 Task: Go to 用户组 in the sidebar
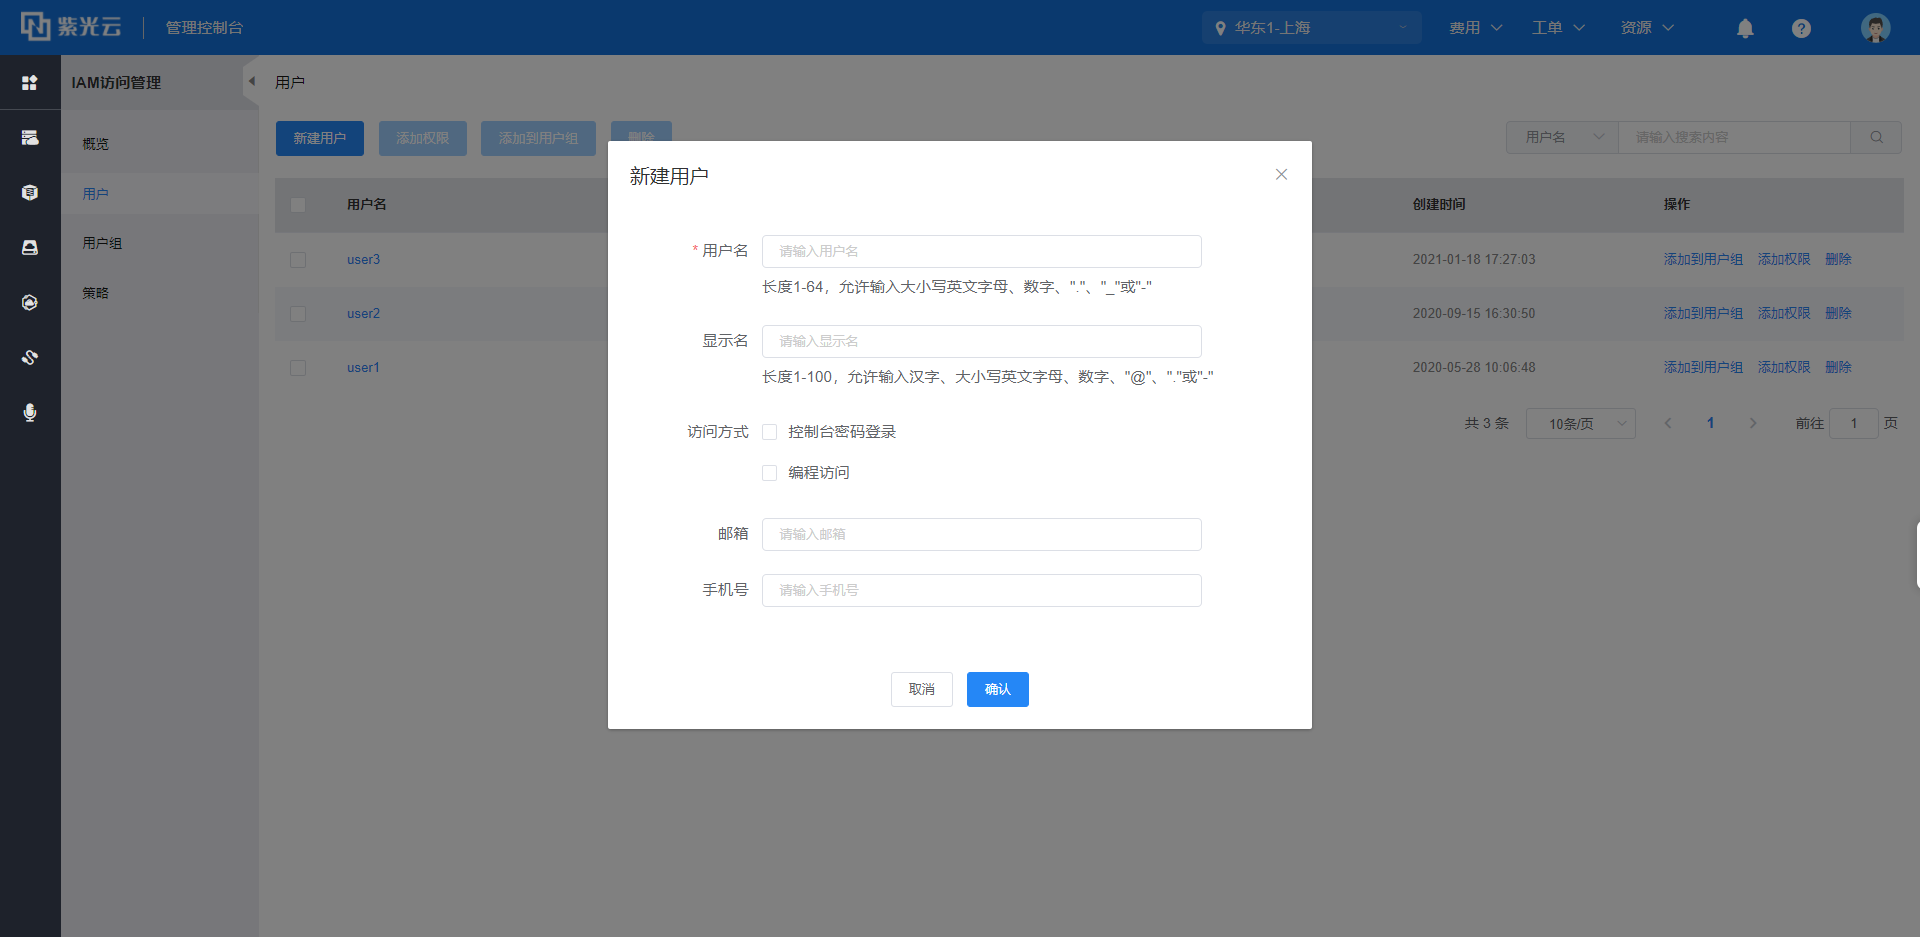(102, 243)
